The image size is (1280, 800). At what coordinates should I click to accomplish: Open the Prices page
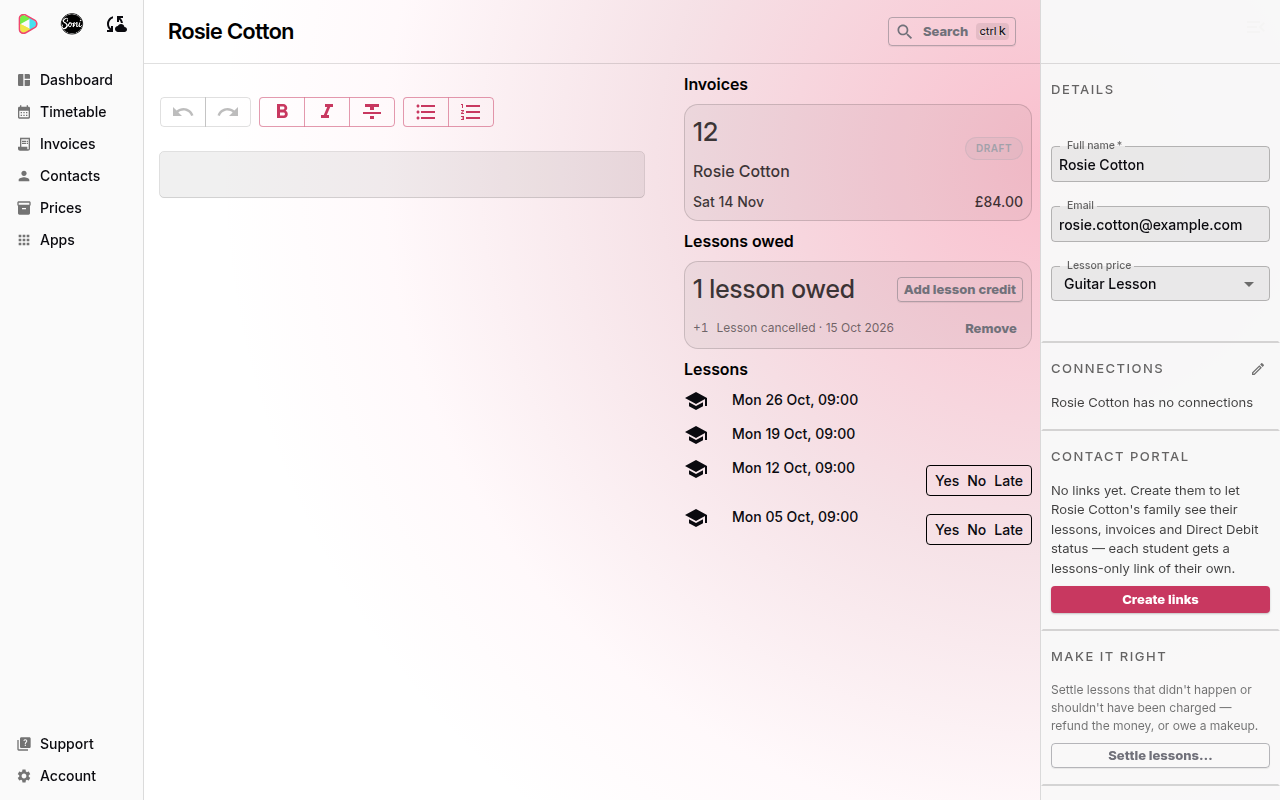[x=71, y=208]
